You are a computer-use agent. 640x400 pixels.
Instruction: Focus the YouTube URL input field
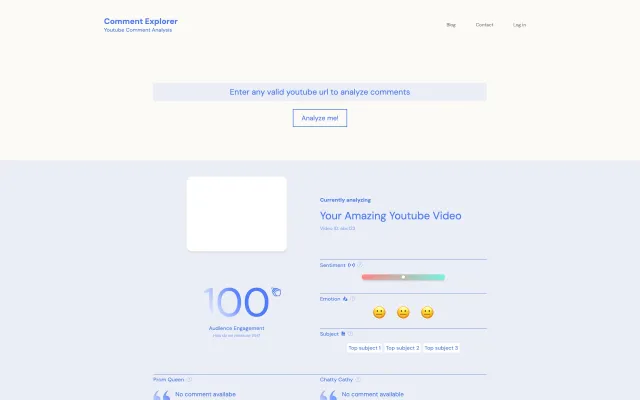pos(320,92)
